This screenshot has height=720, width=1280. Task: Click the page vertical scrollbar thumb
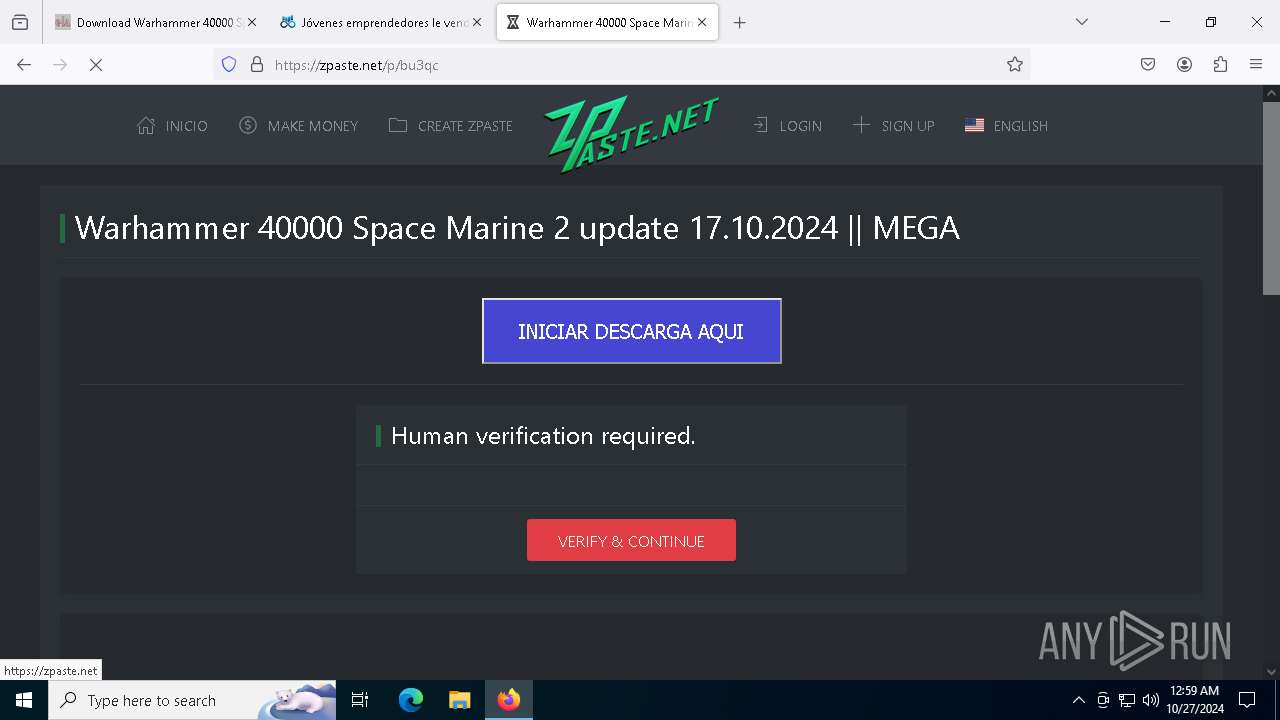point(1271,197)
